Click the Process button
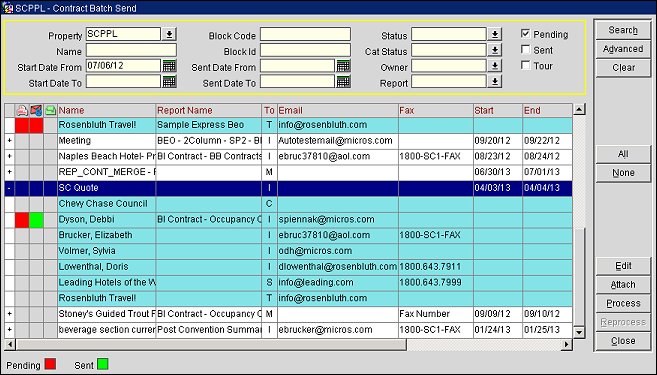The width and height of the screenshot is (657, 375). point(623,303)
